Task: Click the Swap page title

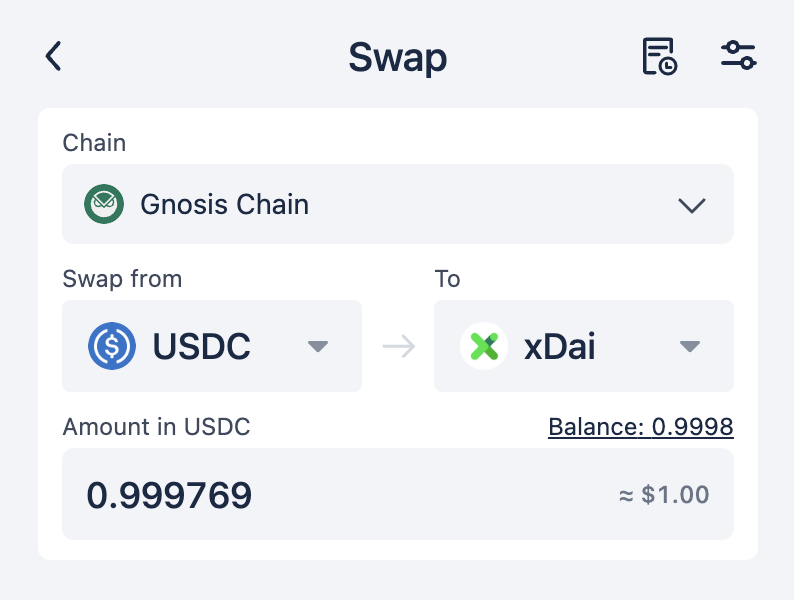Action: 398,57
